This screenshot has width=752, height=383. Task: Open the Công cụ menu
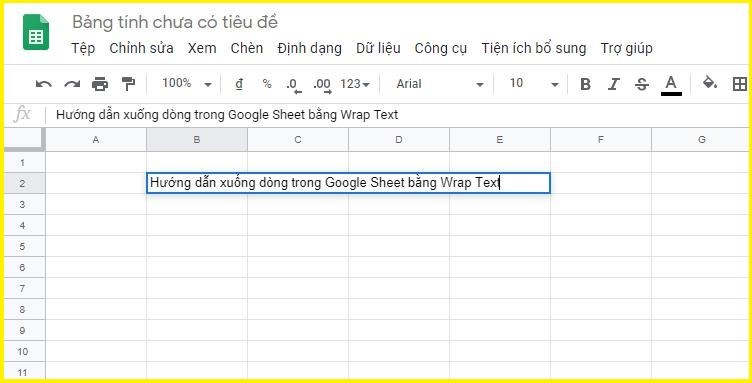(441, 48)
